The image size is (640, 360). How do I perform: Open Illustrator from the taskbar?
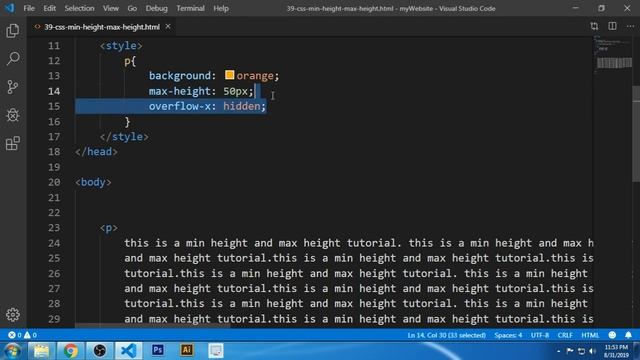187,351
